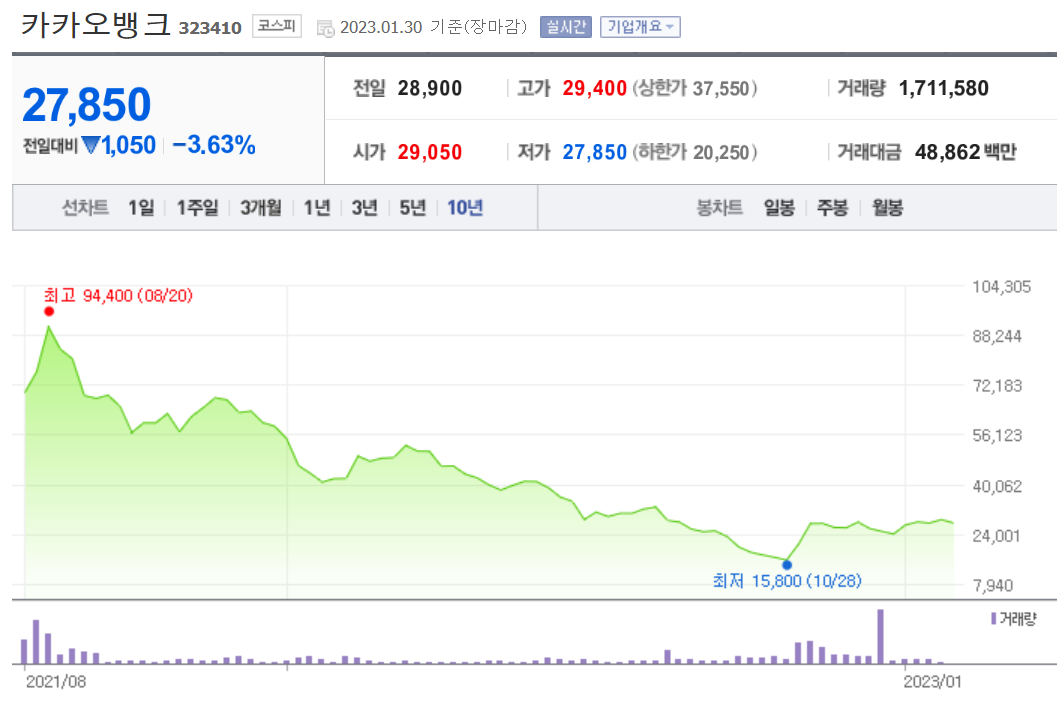Click the 고가 value 29,400
This screenshot has height=706, width=1057.
click(595, 88)
